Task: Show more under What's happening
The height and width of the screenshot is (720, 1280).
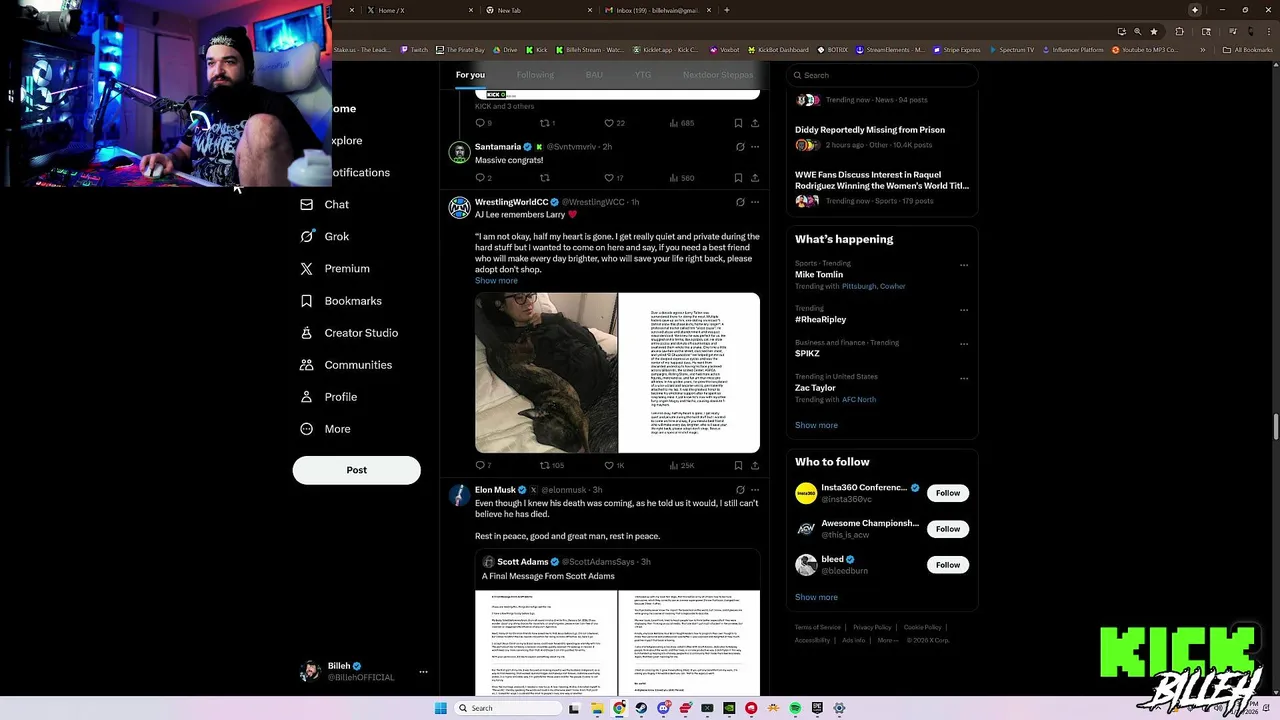Action: click(816, 425)
